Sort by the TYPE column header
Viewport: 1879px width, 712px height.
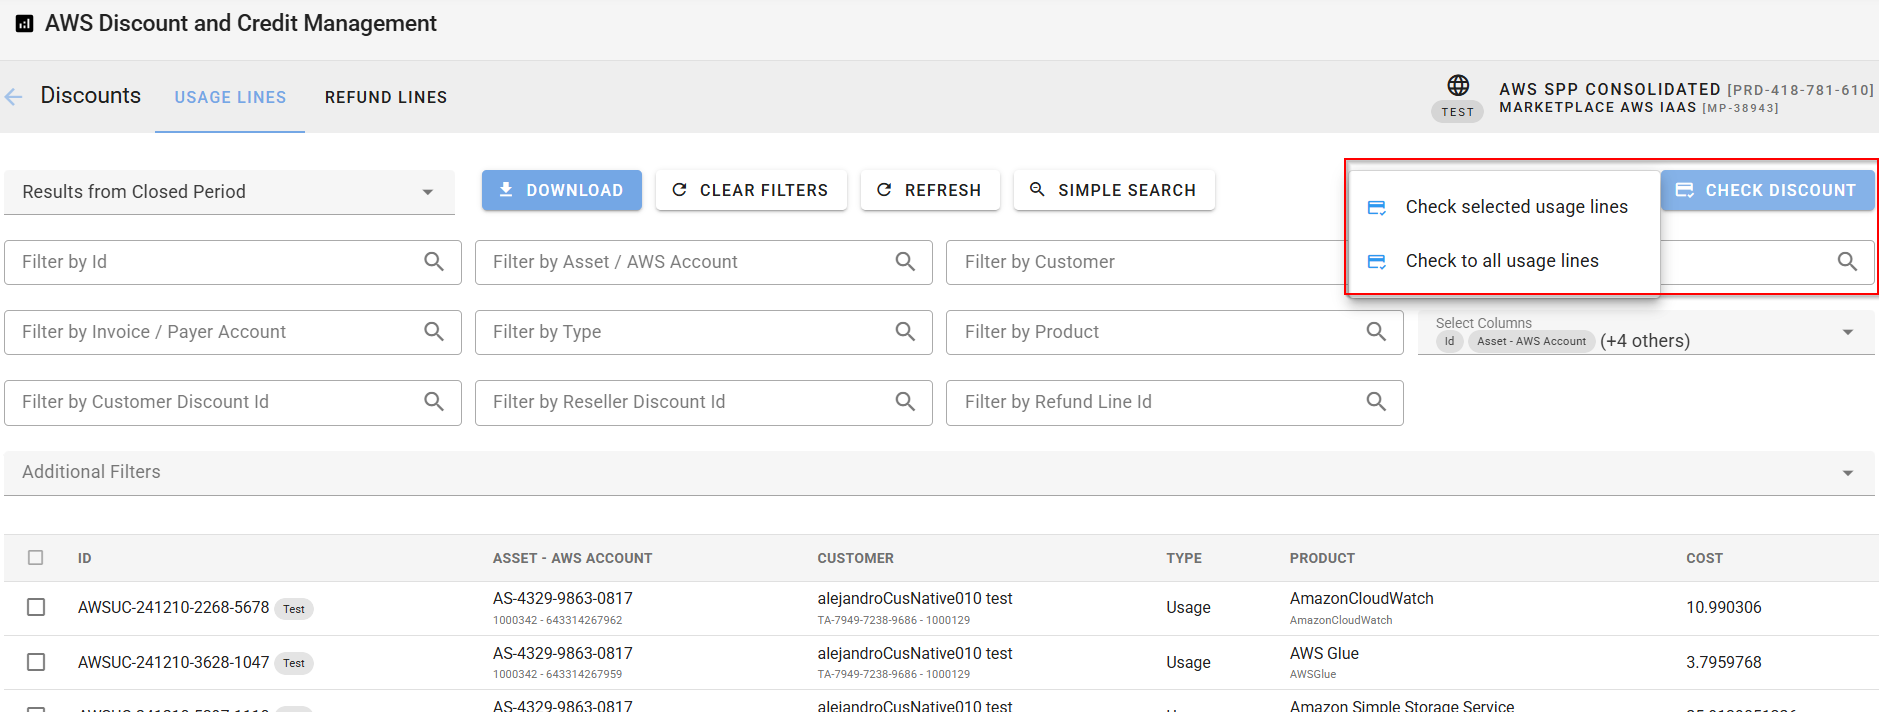click(x=1184, y=558)
